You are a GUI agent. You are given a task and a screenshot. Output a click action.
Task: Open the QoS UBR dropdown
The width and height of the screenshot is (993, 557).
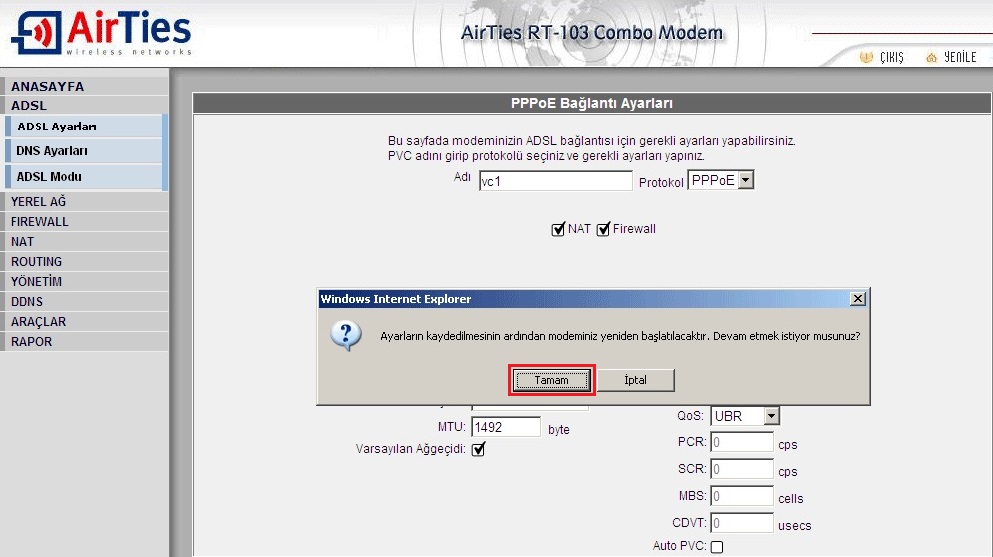(x=769, y=416)
